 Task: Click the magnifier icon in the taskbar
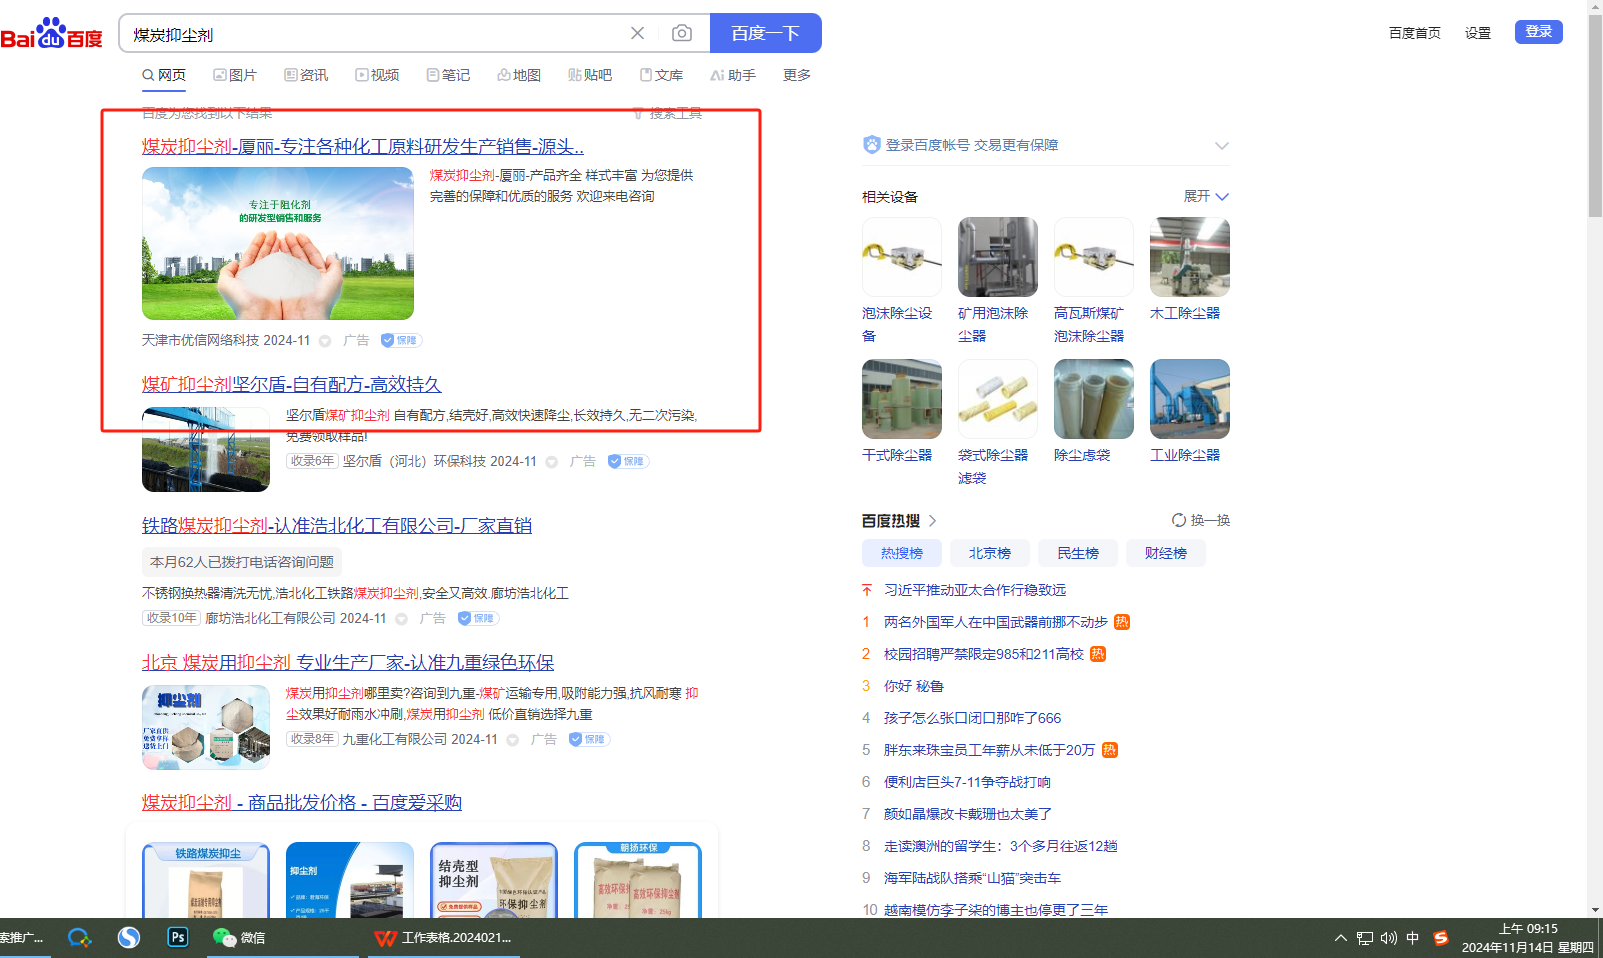(x=79, y=937)
